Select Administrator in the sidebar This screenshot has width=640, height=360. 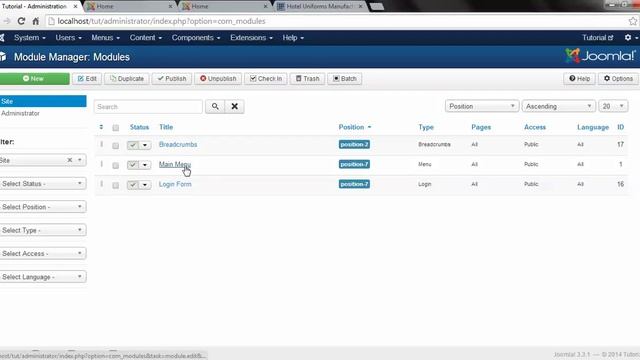pyautogui.click(x=20, y=113)
